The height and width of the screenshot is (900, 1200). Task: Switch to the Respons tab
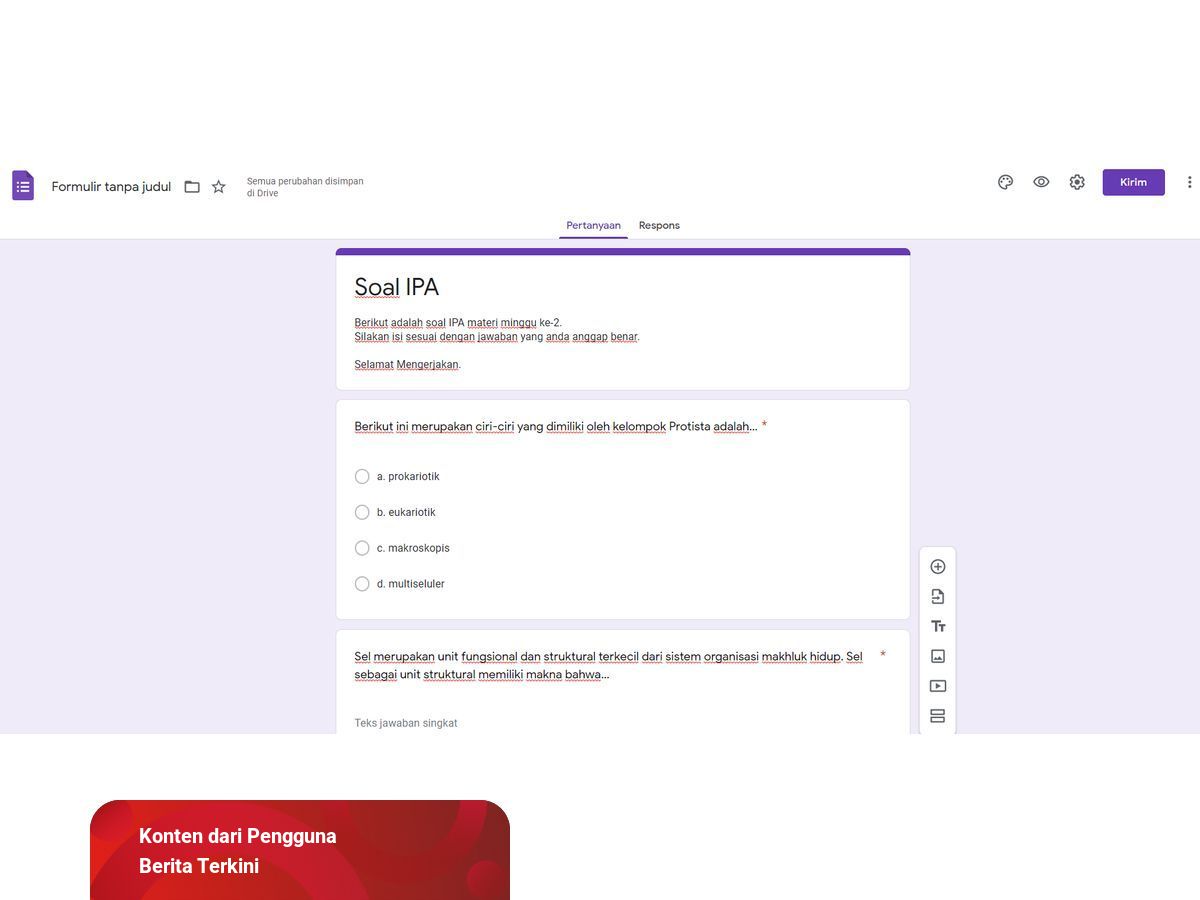(x=659, y=226)
